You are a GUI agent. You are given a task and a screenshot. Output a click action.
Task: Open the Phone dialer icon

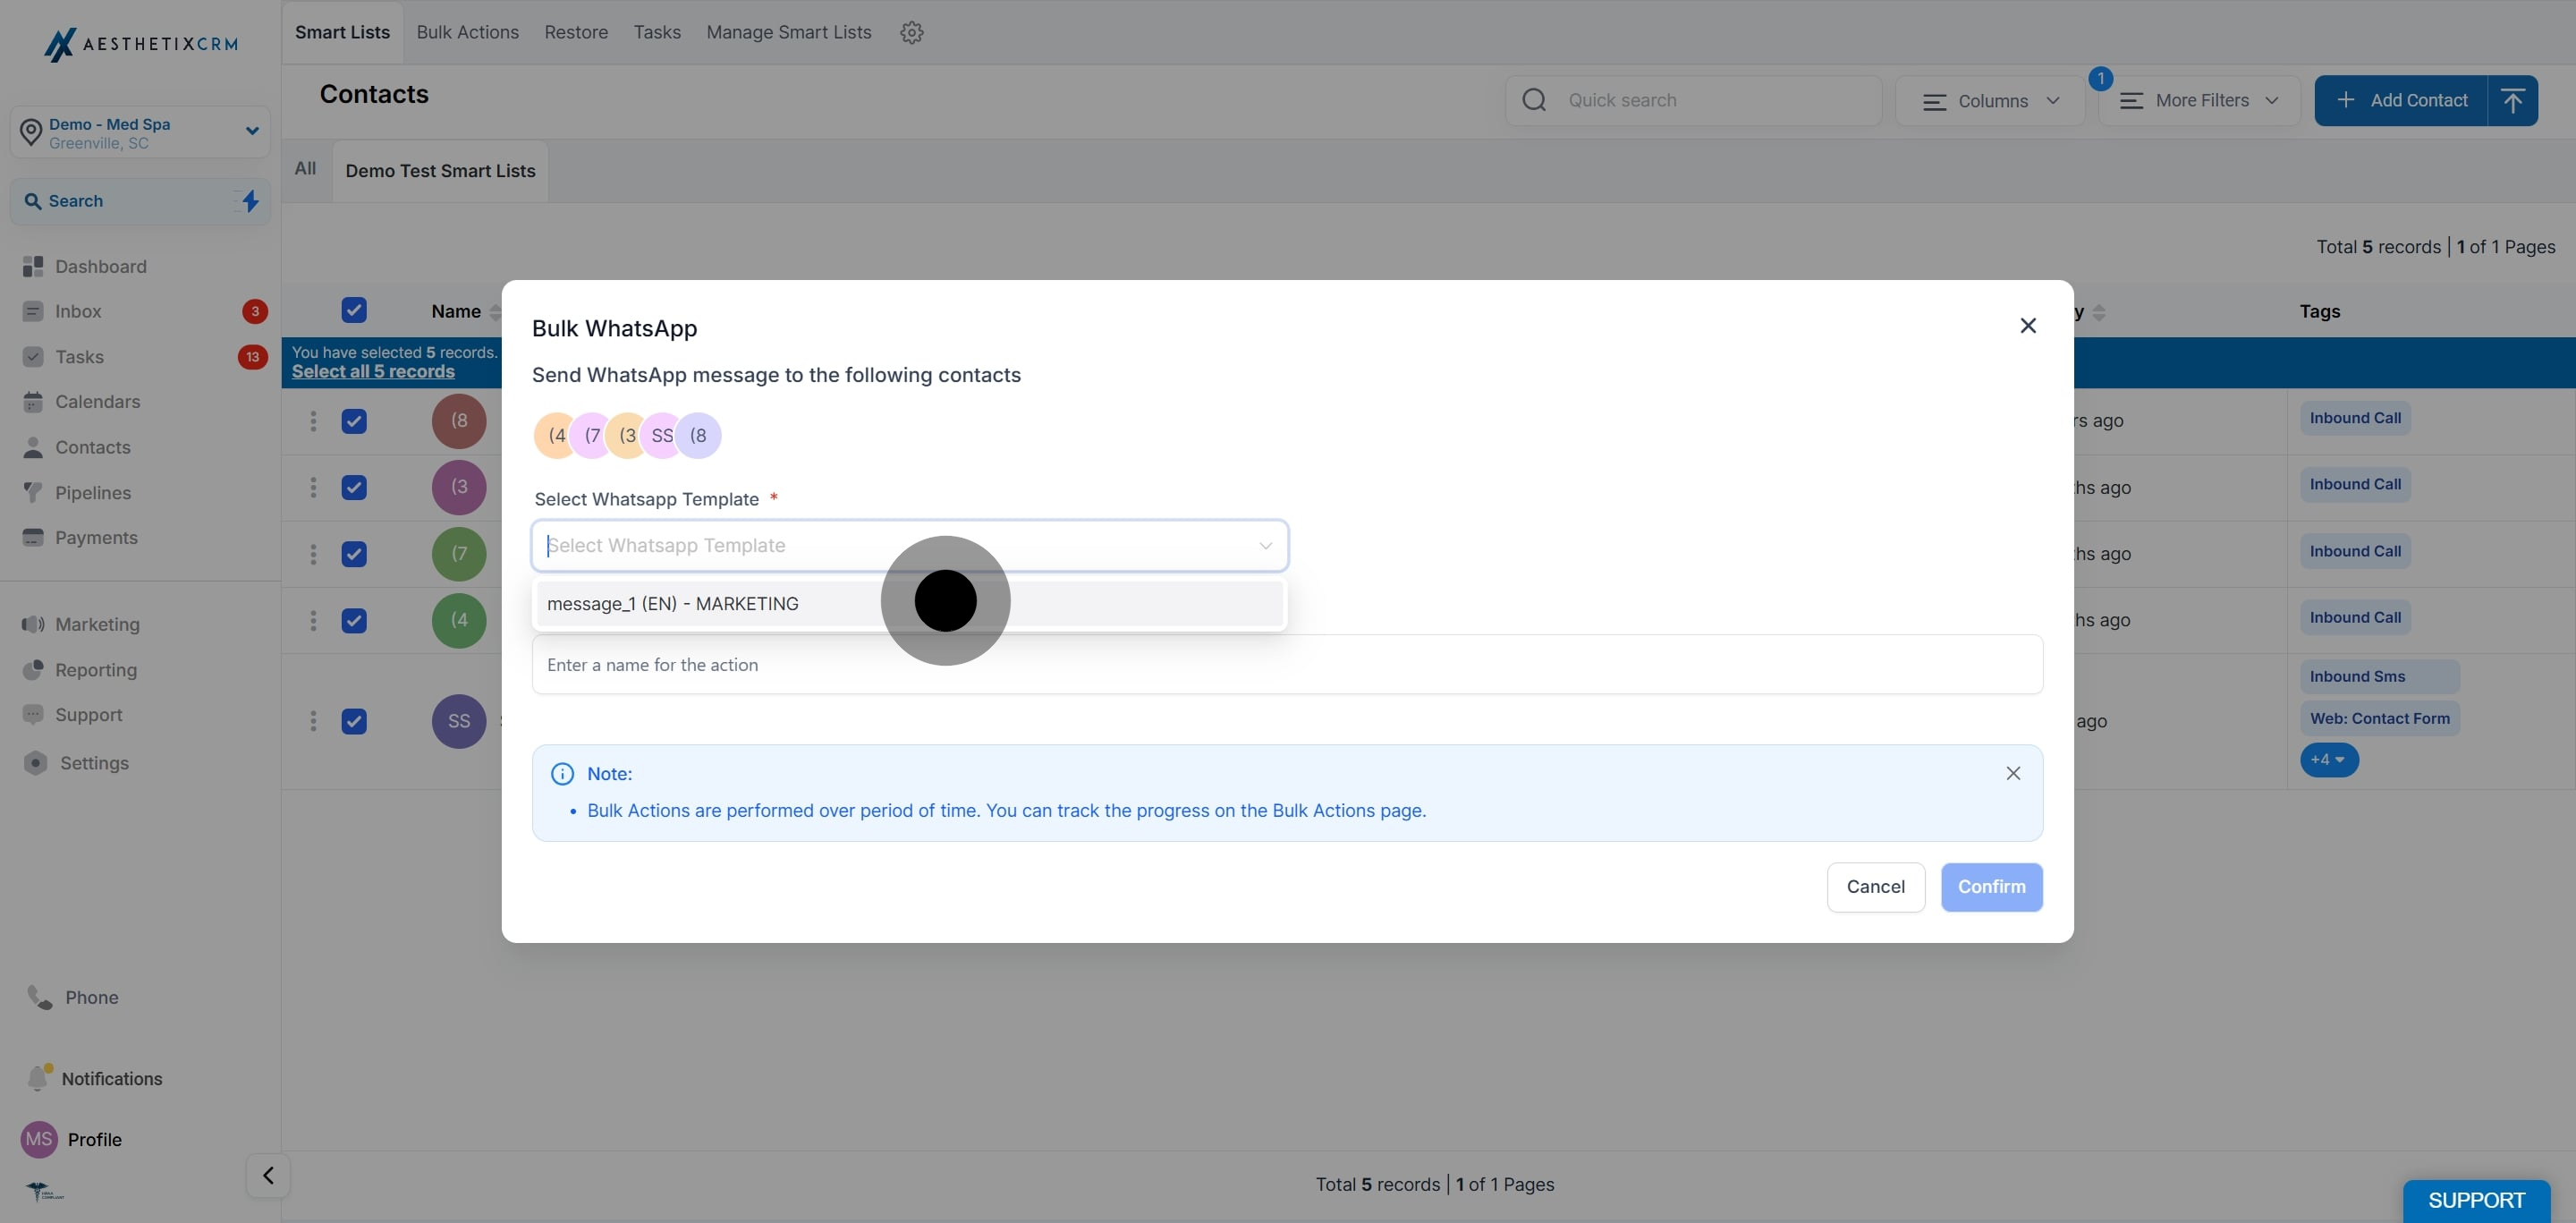[x=40, y=997]
